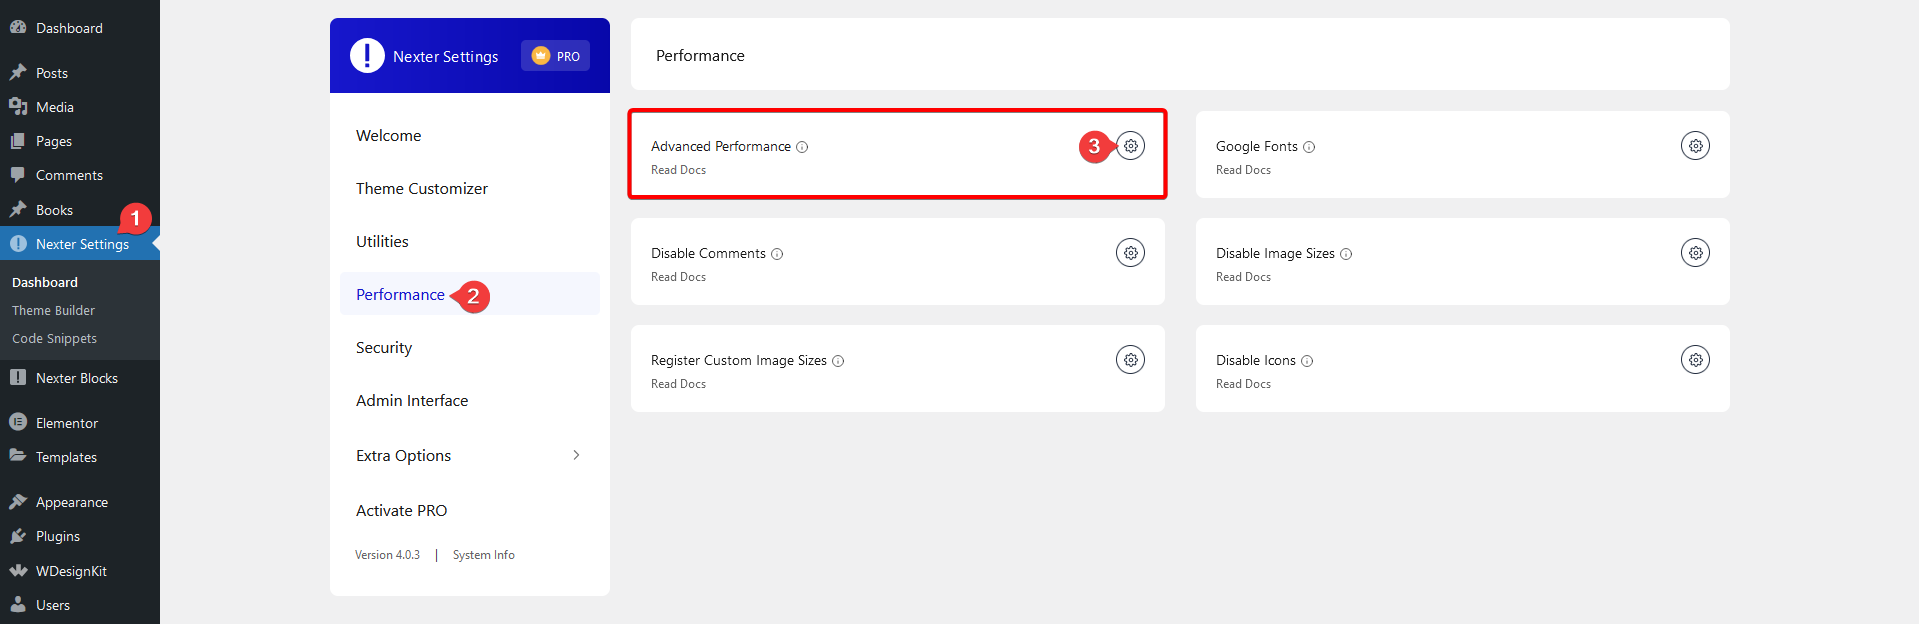1919x624 pixels.
Task: Open the Security tab
Action: tap(470, 348)
